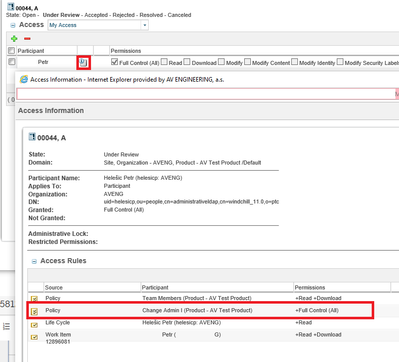Click the green plus add participant icon
Viewport: 399px width, 362px height.
14,39
